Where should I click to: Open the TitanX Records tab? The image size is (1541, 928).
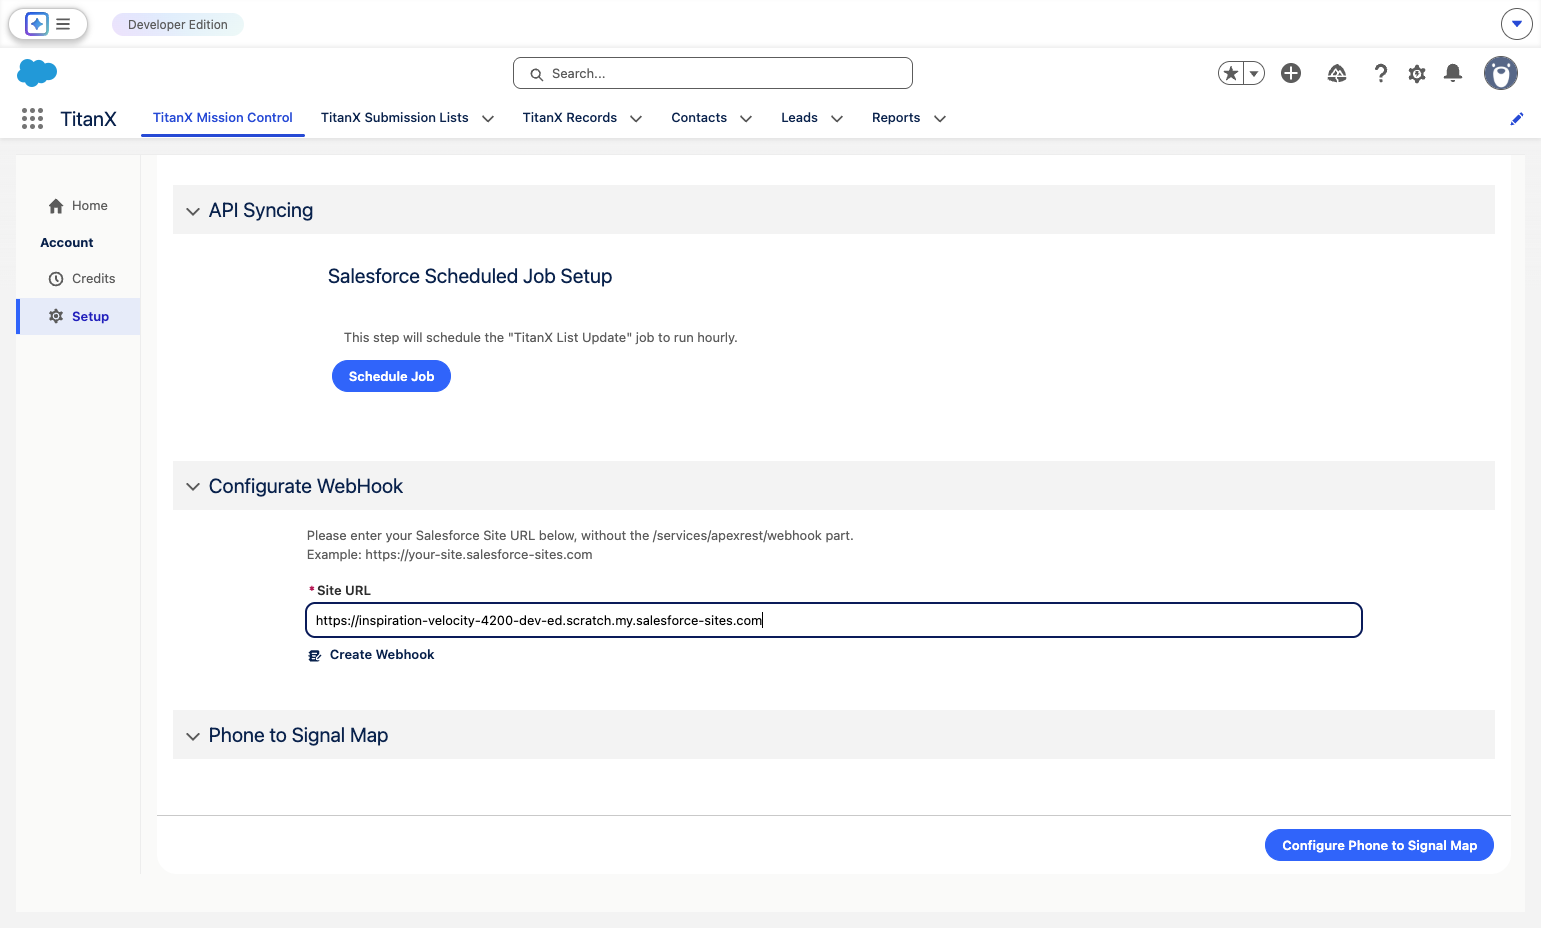[570, 118]
